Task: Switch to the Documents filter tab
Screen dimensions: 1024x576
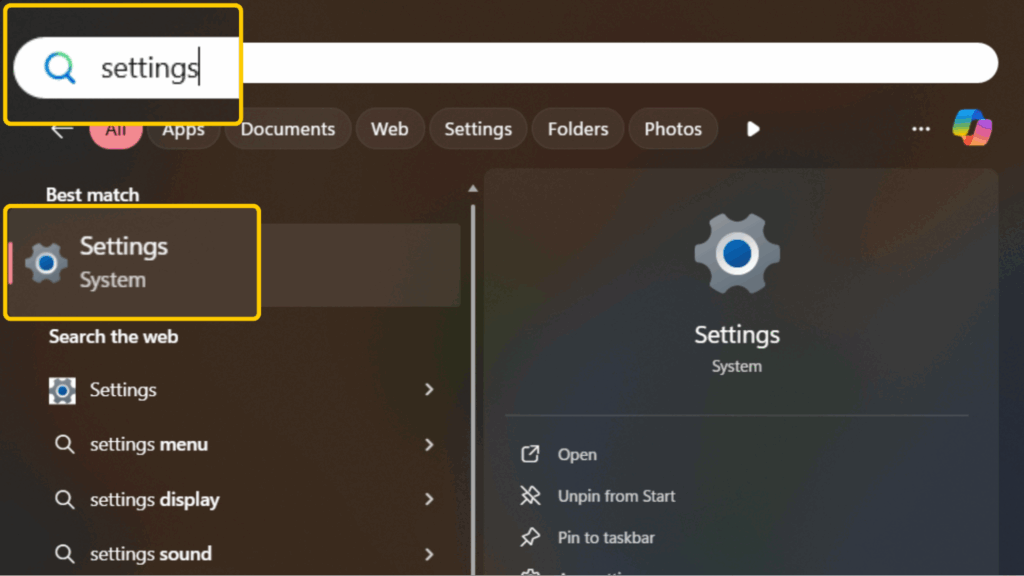Action: tap(288, 129)
